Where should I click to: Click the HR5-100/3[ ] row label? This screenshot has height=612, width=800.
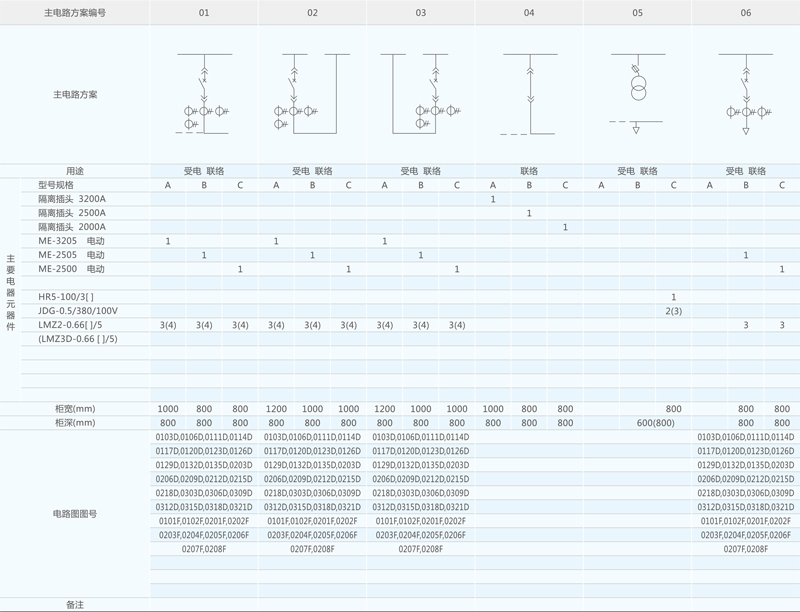66,297
